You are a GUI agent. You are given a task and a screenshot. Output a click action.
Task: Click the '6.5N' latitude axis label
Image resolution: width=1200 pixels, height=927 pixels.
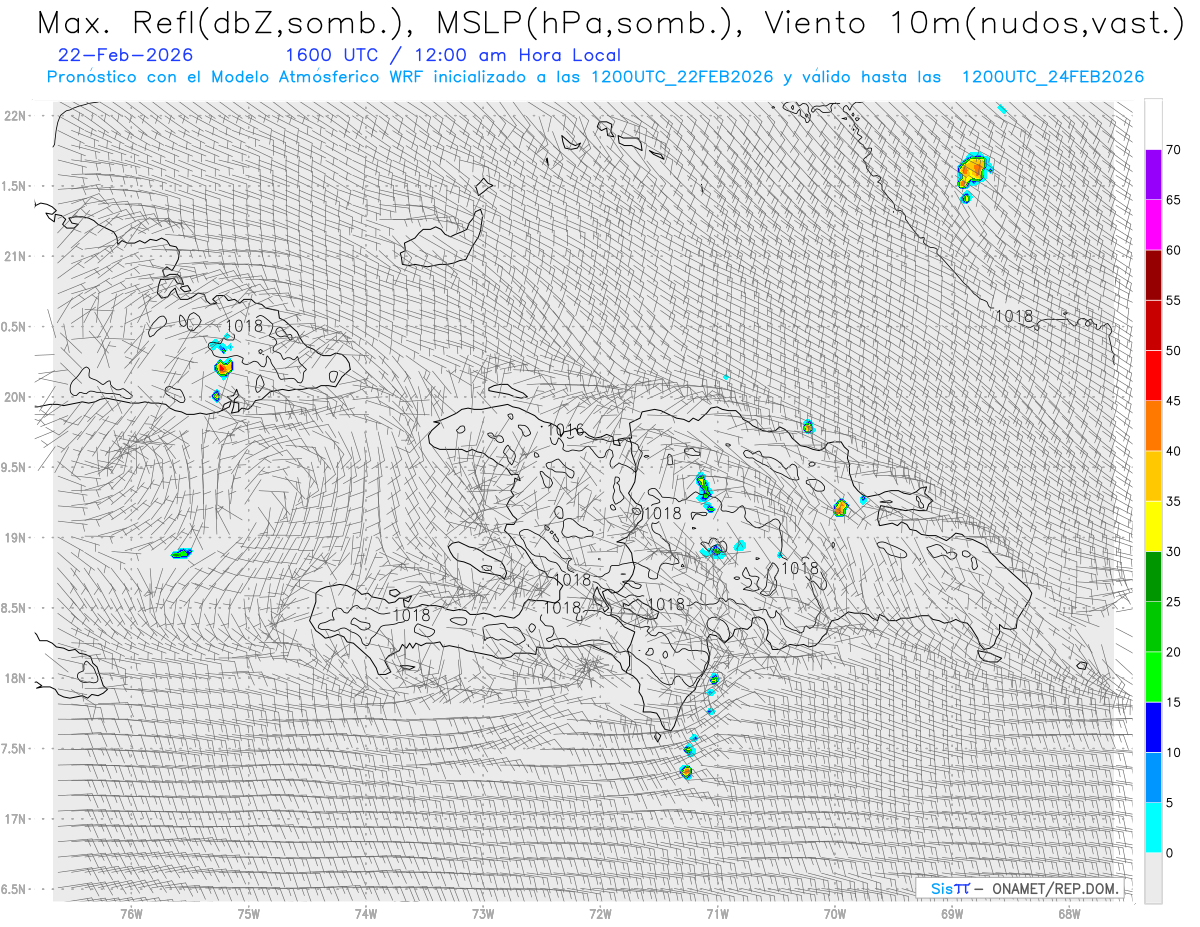pos(14,889)
